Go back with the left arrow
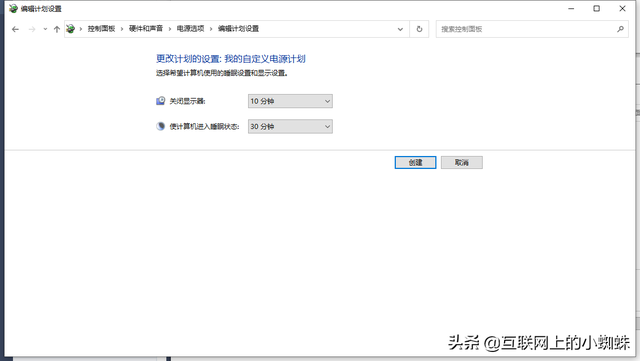 [x=16, y=29]
